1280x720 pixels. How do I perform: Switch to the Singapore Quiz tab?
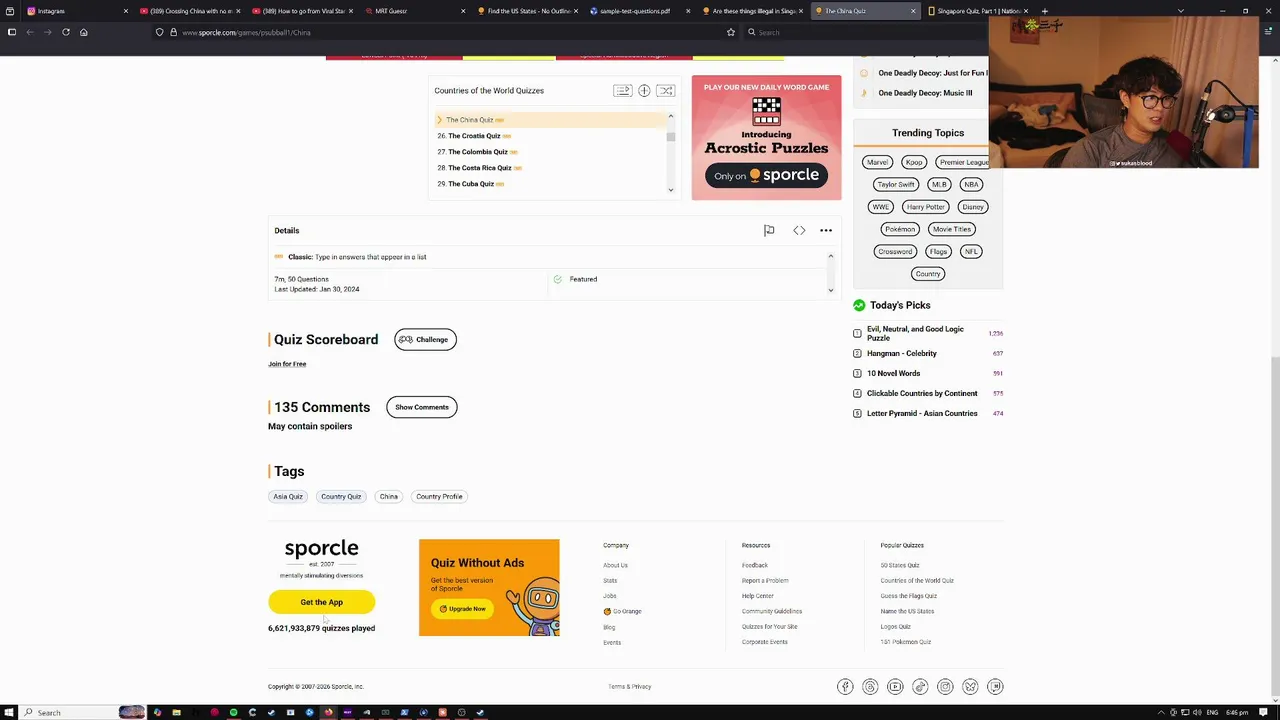coord(975,11)
